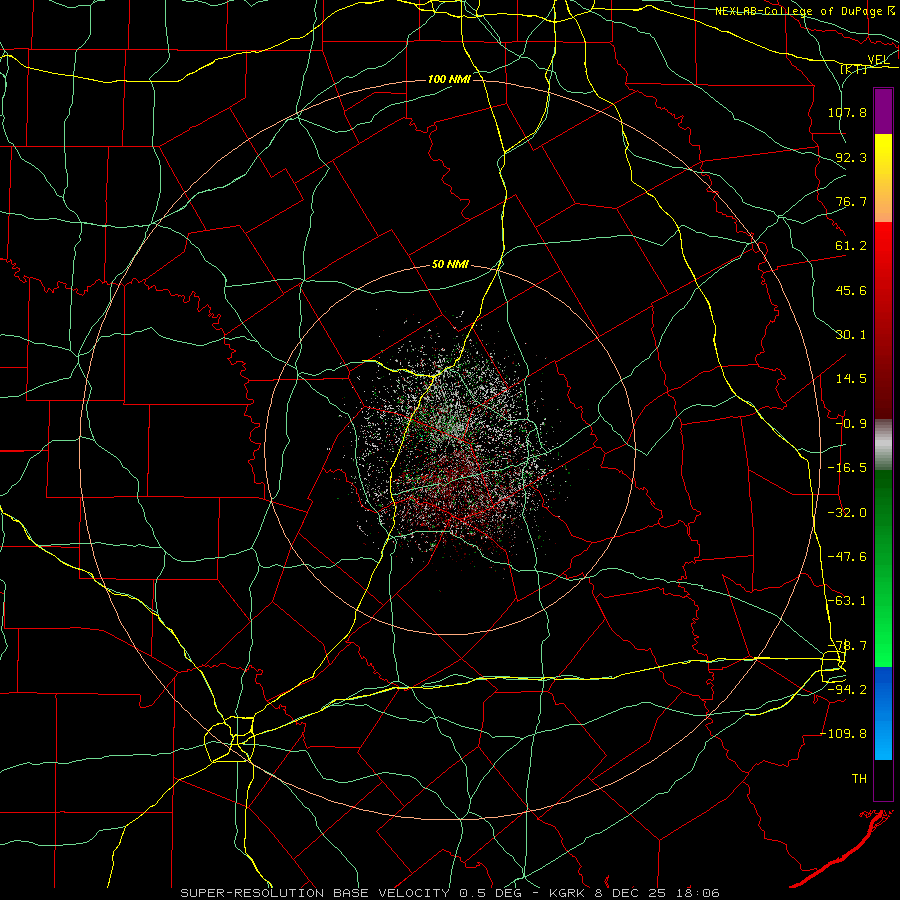Screen dimensions: 900x900
Task: Click the 76.7 scale value
Action: click(851, 201)
